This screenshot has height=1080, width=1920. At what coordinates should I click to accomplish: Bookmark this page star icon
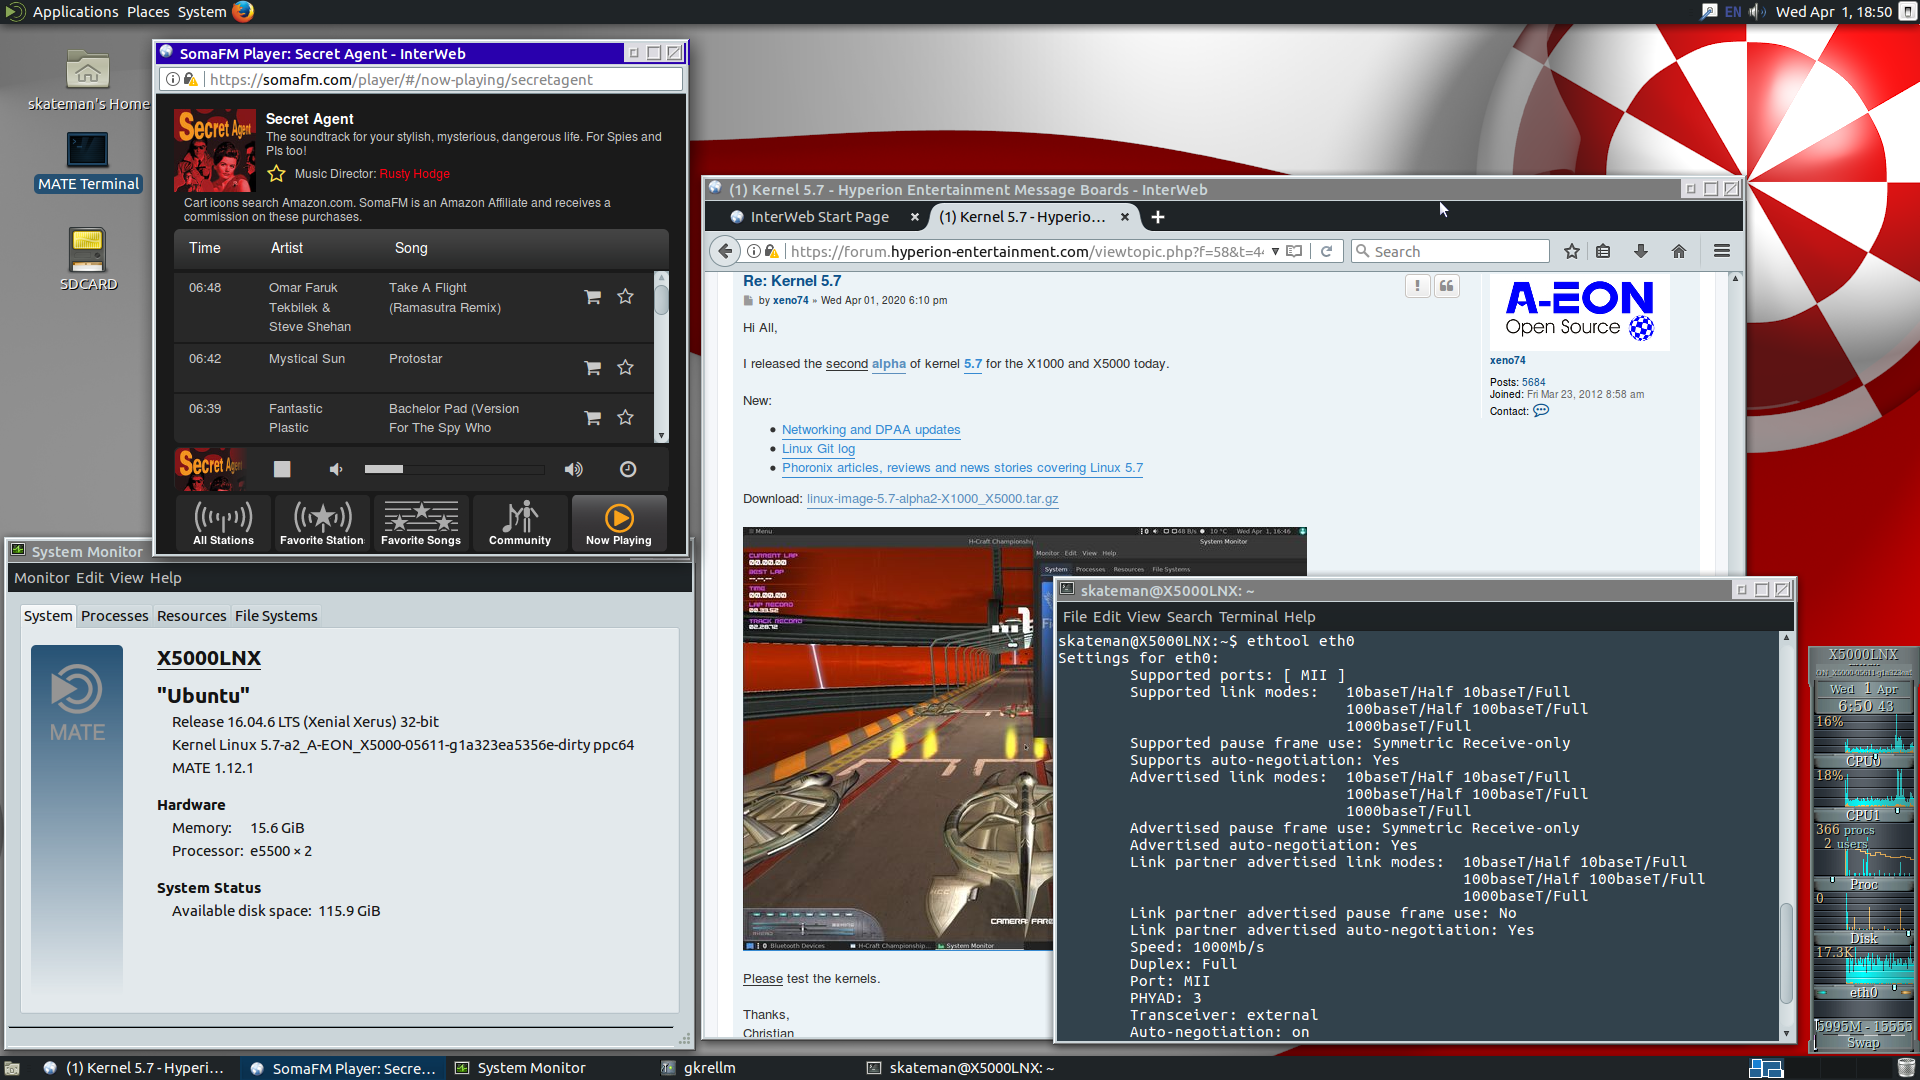click(1572, 251)
